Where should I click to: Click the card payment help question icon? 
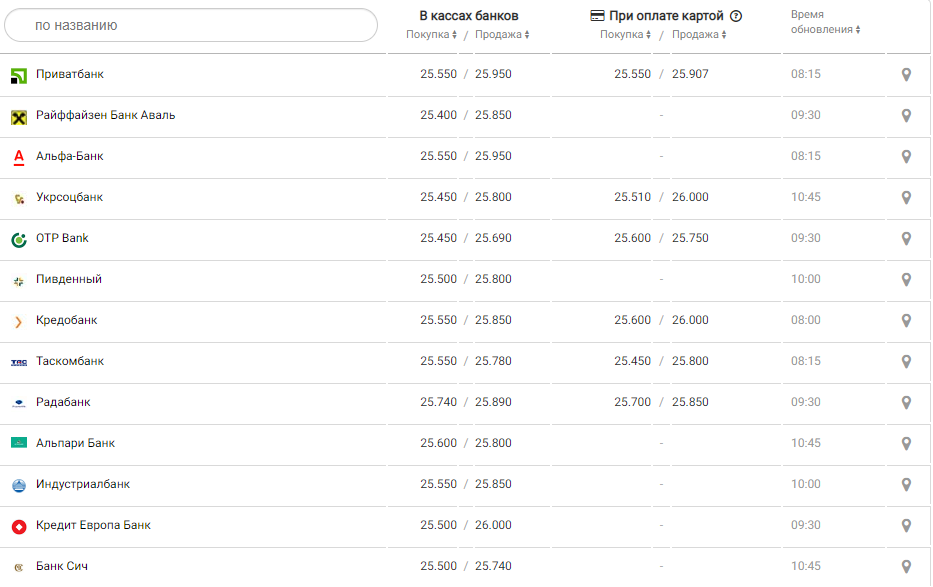[x=736, y=16]
